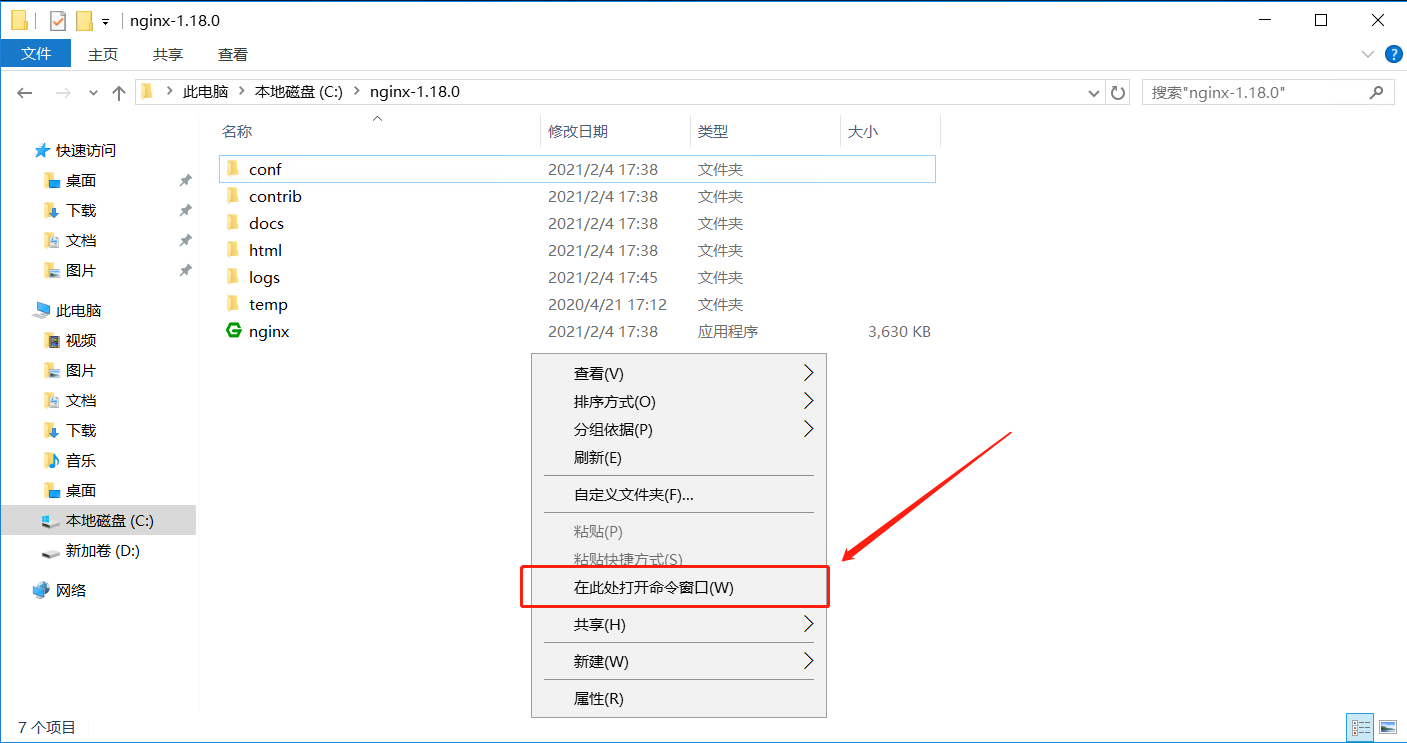Viewport: 1407px width, 743px height.
Task: Click the 2020/4/21 17:12 date cell
Action: pos(607,304)
